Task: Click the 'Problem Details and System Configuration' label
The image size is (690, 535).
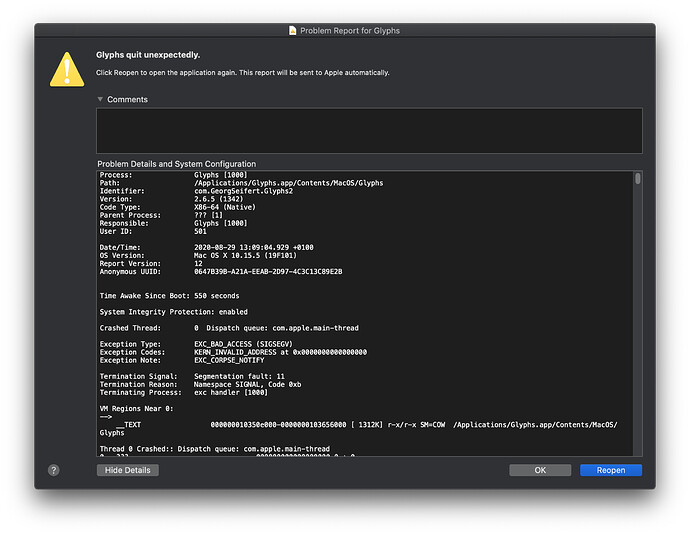Action: tap(176, 164)
